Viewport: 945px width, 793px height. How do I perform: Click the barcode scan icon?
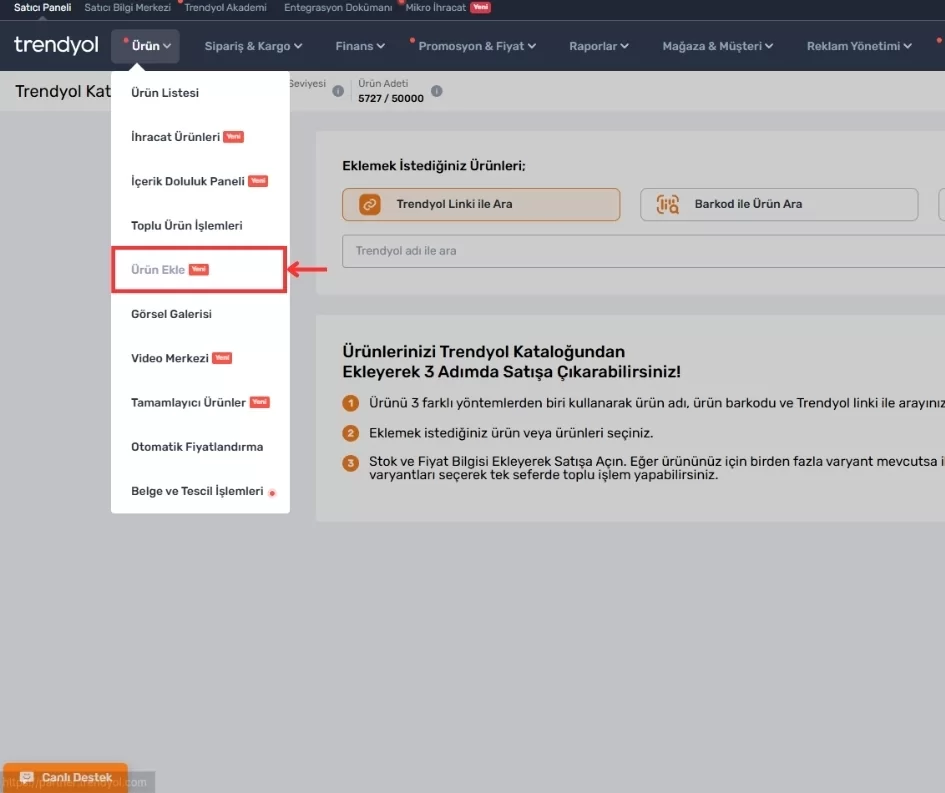667,204
